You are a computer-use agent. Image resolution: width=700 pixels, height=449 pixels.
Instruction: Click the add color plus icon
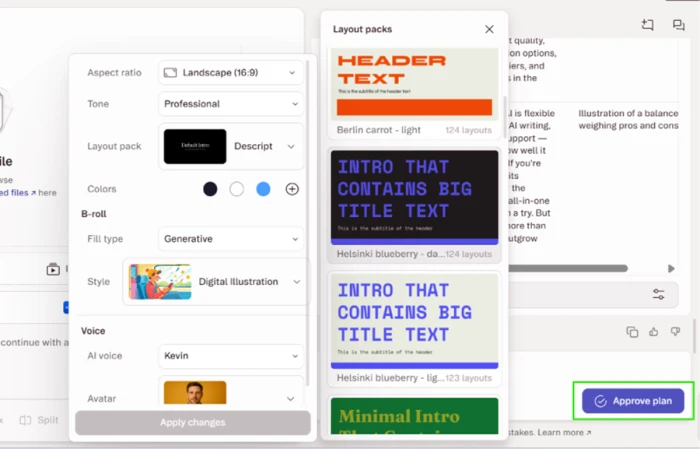[x=292, y=189]
